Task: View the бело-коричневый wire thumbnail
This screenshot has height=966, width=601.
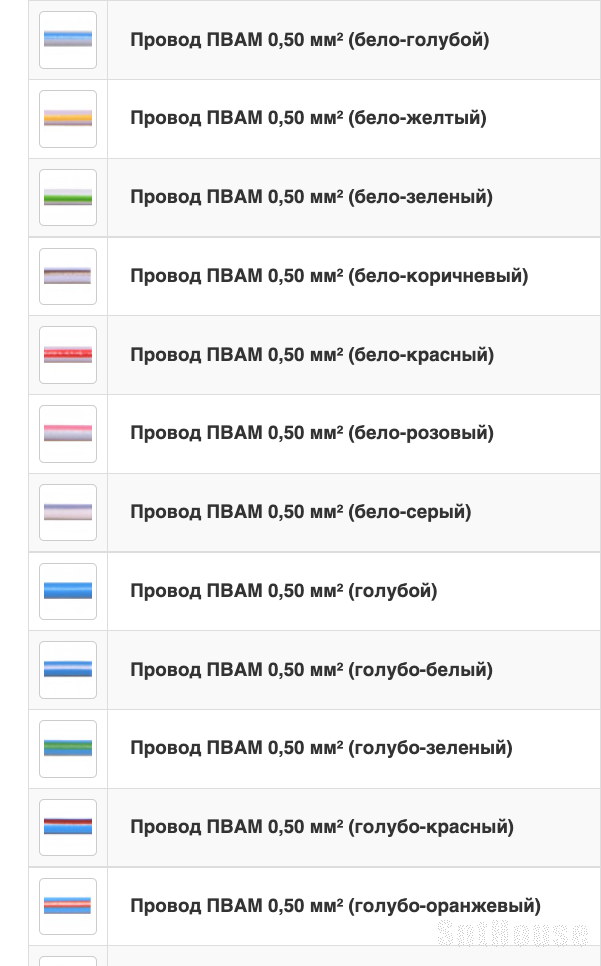Action: pos(68,277)
